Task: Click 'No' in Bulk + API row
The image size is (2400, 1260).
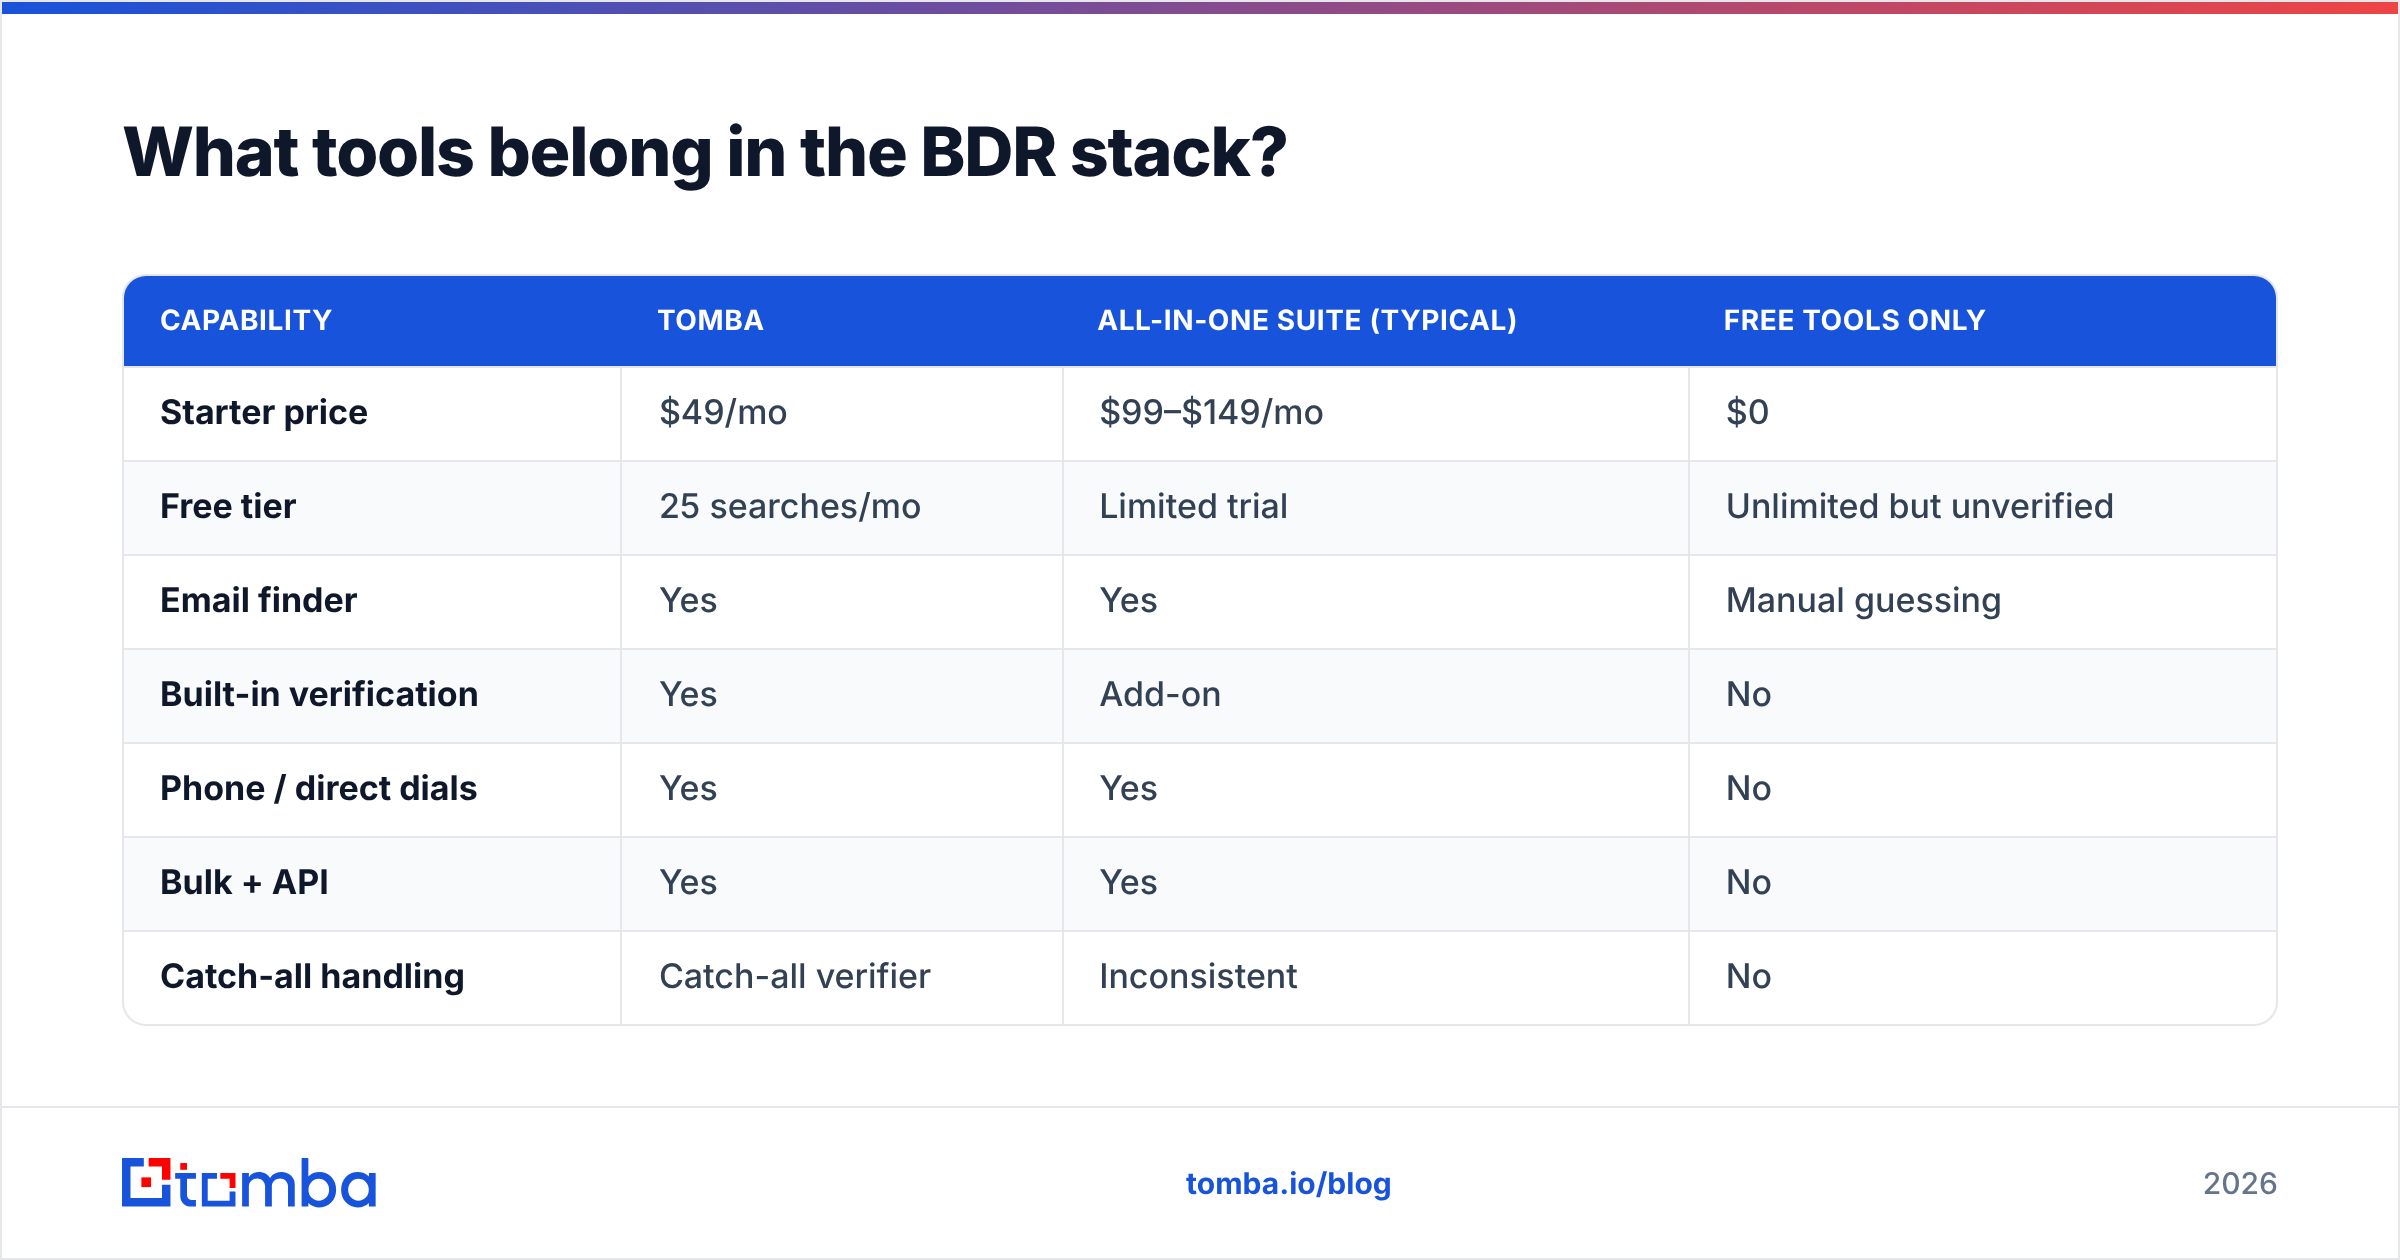Action: [x=1748, y=882]
